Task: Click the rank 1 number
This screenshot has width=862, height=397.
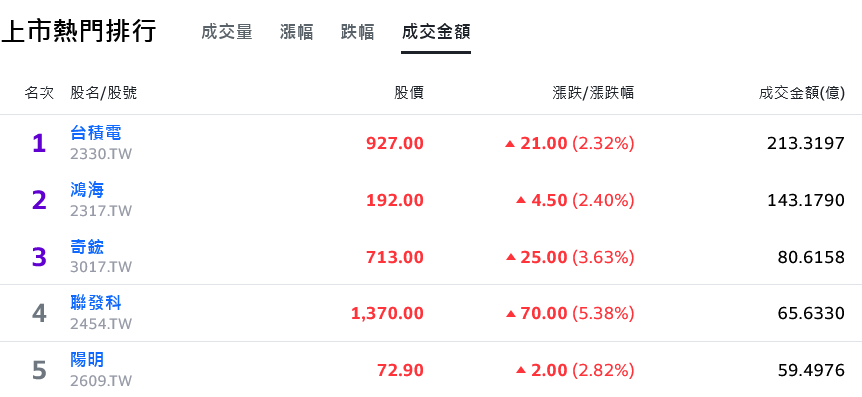Action: tap(38, 144)
